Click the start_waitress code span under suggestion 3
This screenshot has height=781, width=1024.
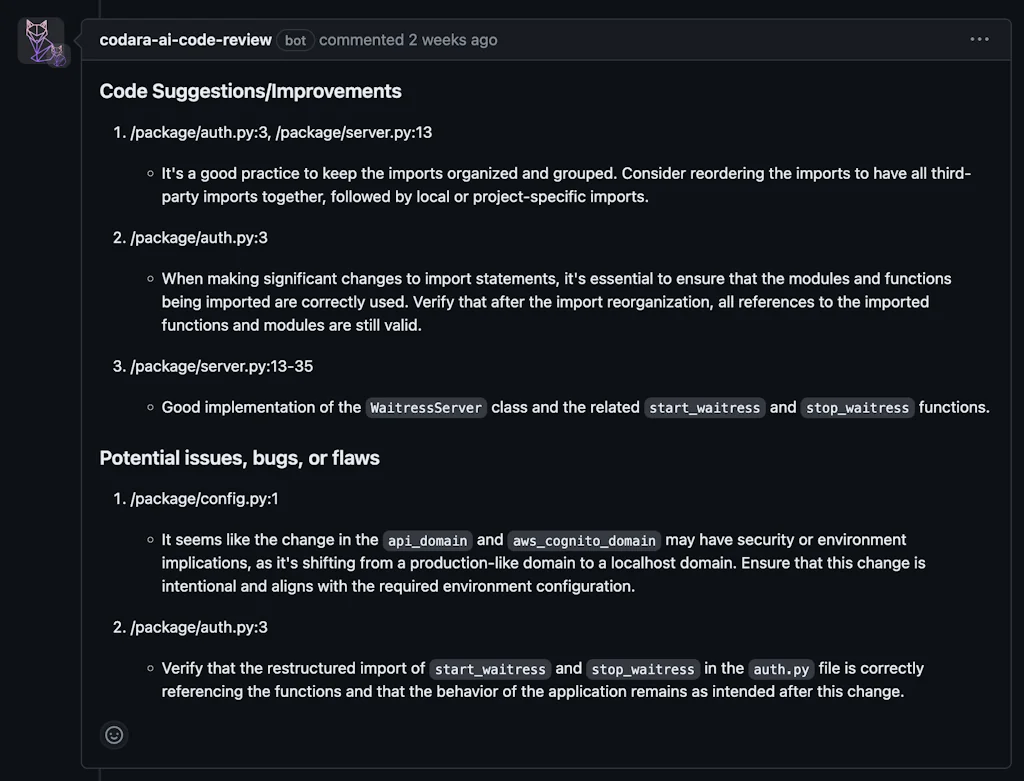pyautogui.click(x=704, y=408)
